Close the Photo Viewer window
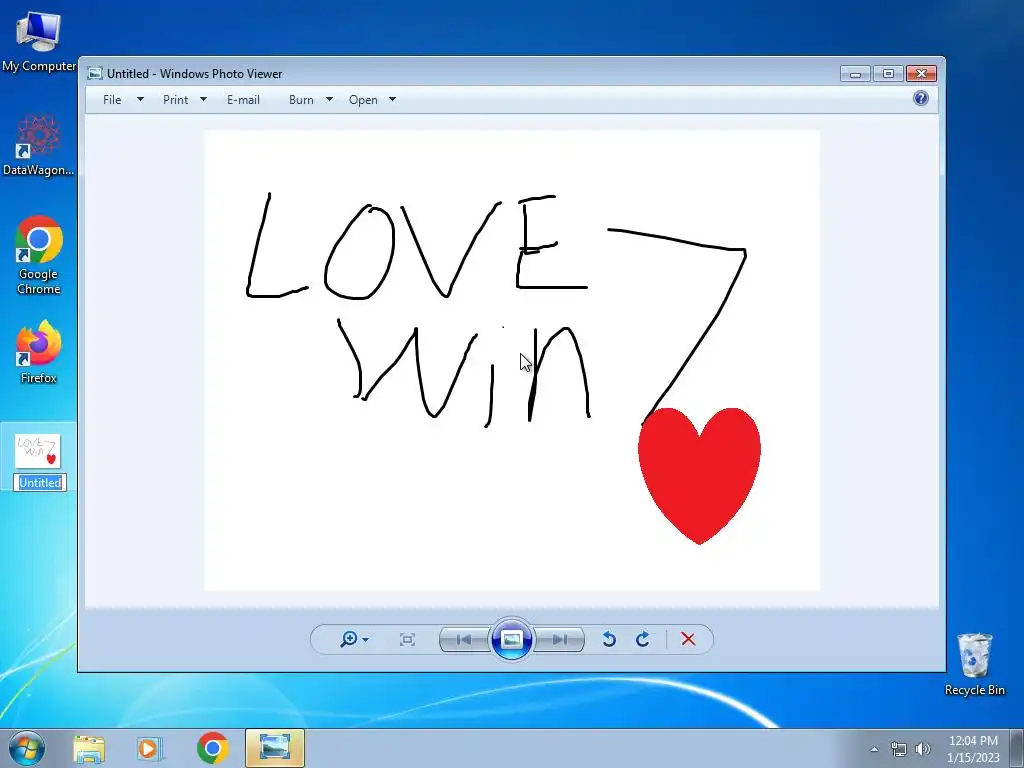 [921, 73]
